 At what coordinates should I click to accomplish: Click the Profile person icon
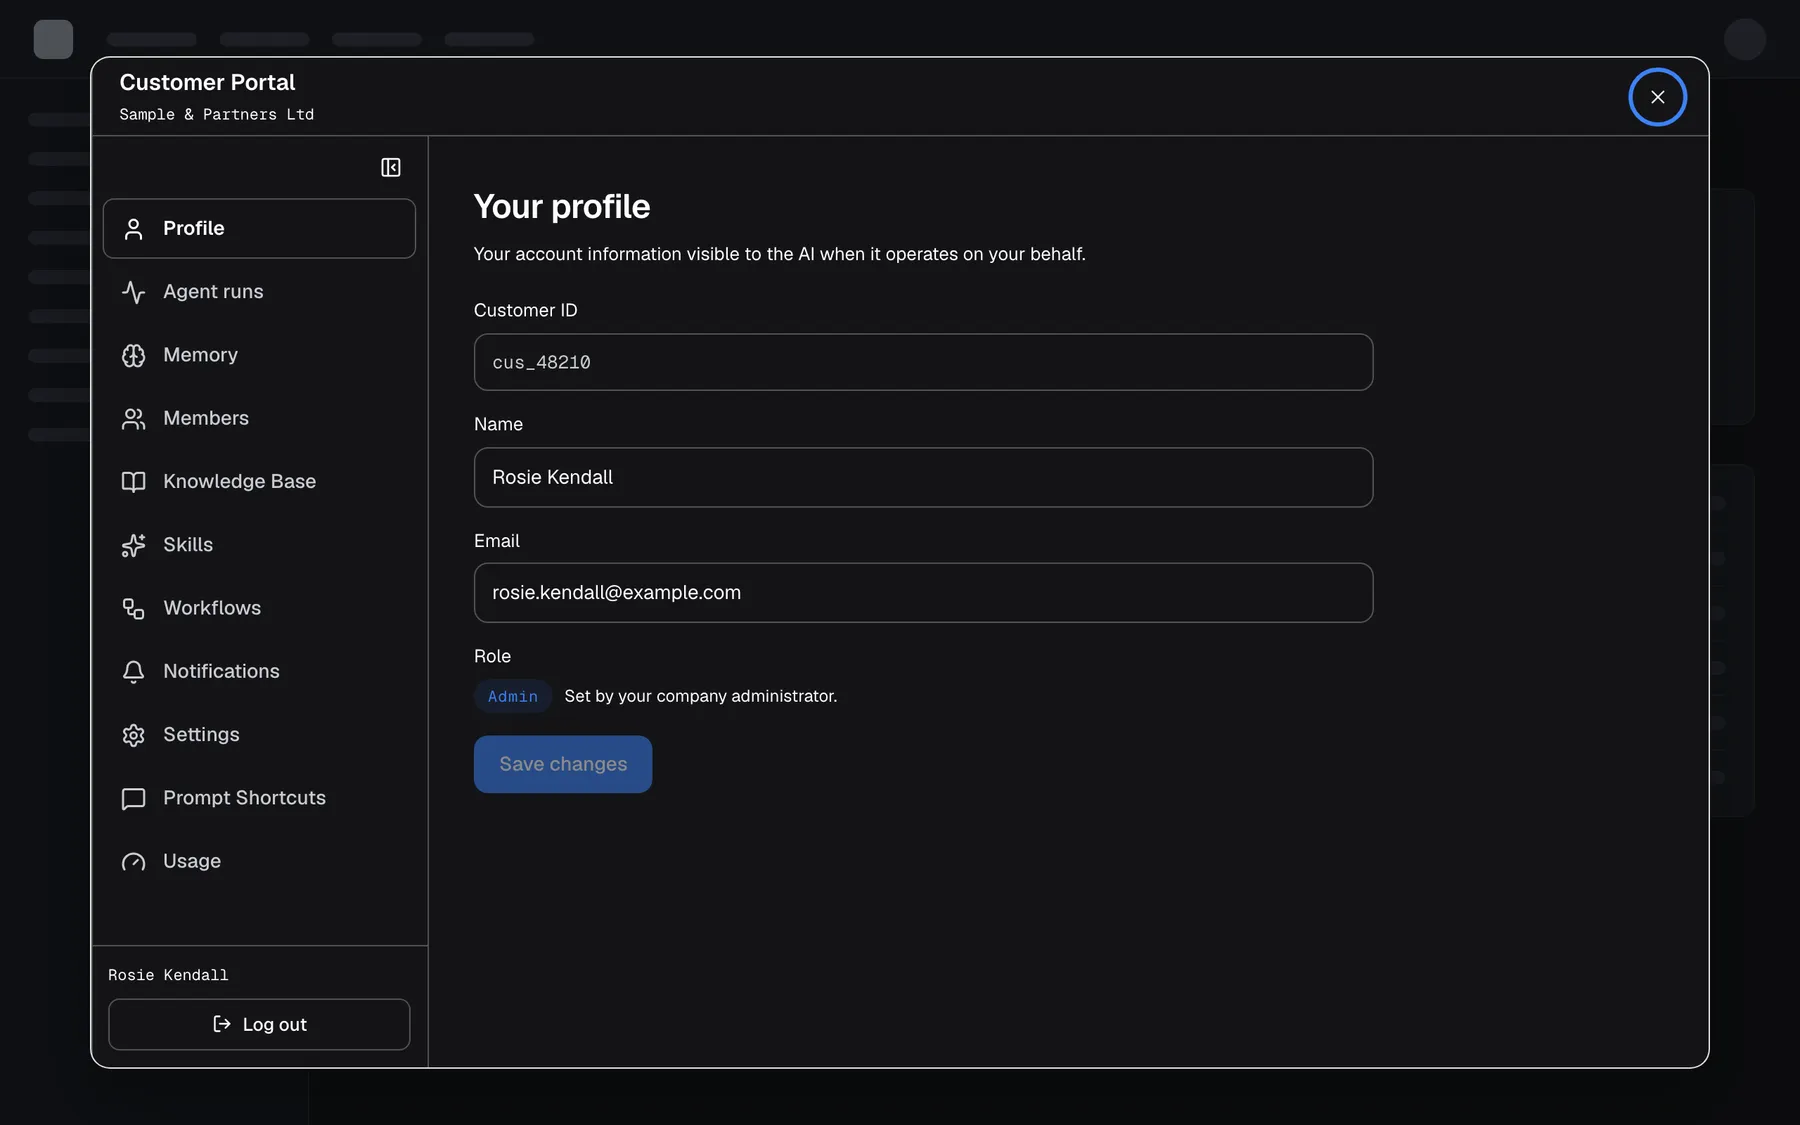(x=133, y=229)
